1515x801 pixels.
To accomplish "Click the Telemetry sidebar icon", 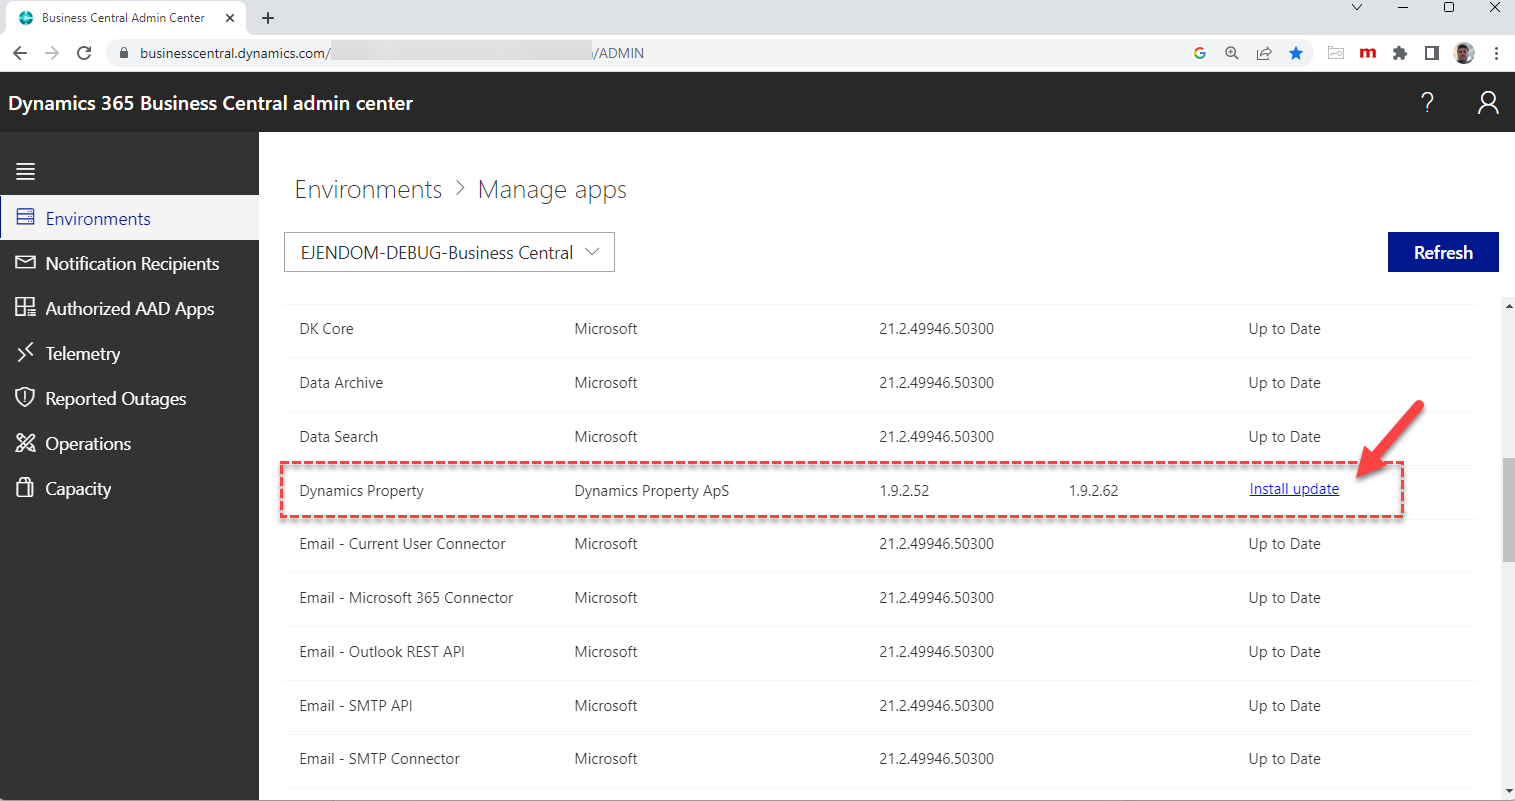I will click(25, 352).
